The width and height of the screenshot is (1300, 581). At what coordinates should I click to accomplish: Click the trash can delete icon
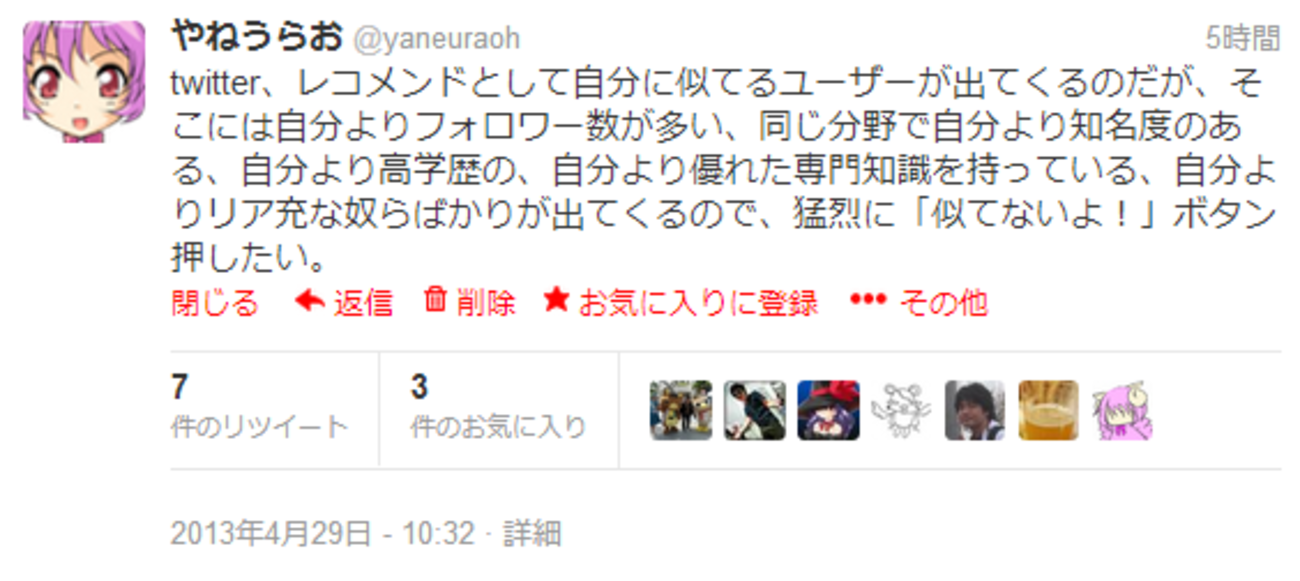click(435, 299)
